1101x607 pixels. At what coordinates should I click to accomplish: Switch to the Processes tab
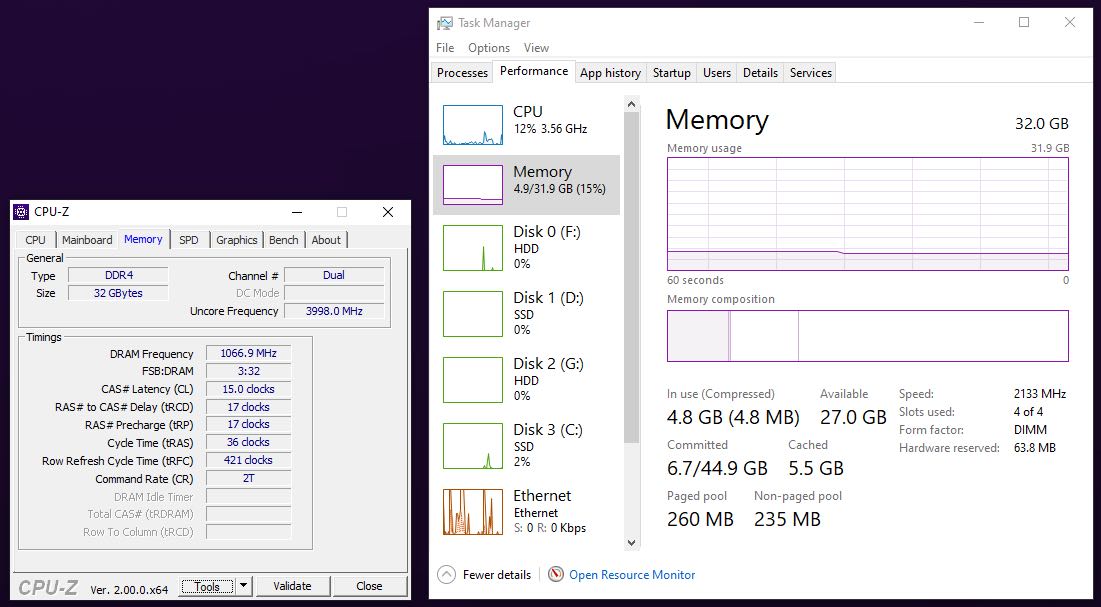point(462,73)
